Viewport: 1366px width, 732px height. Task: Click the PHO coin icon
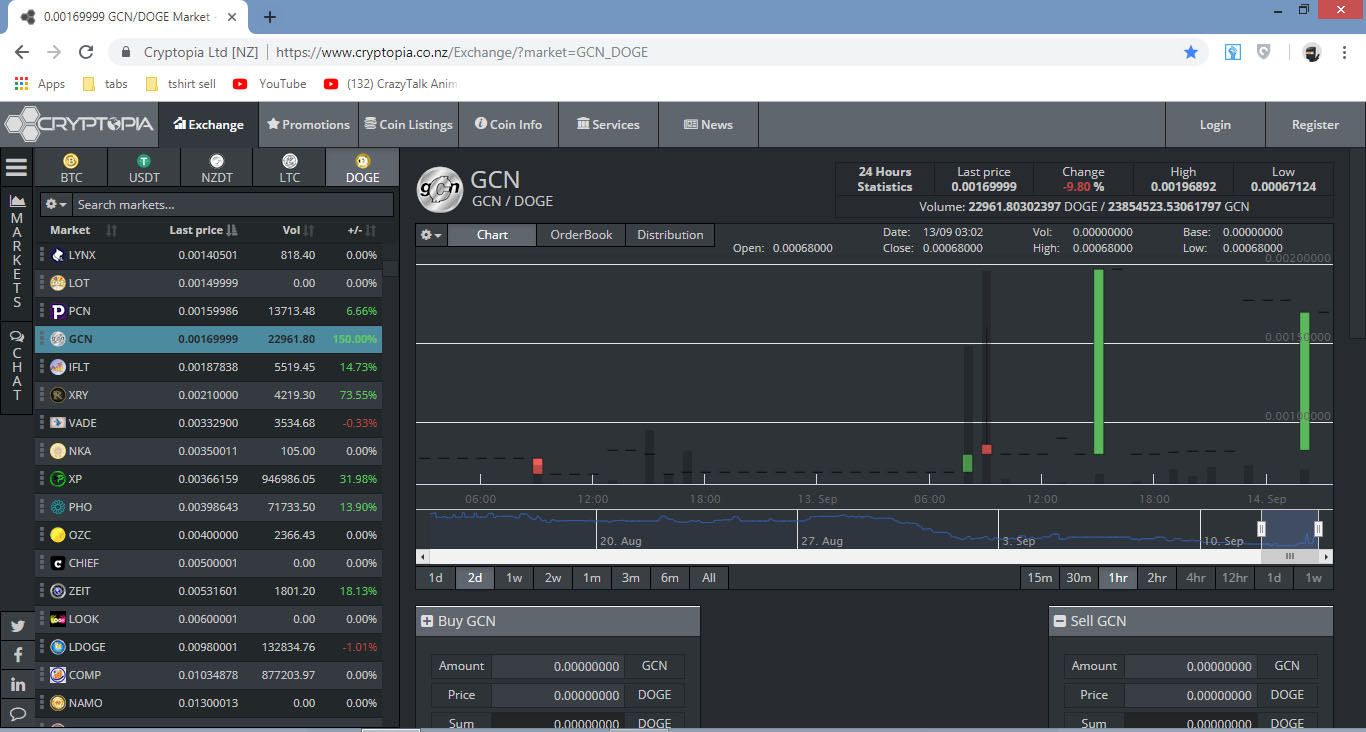coord(58,507)
